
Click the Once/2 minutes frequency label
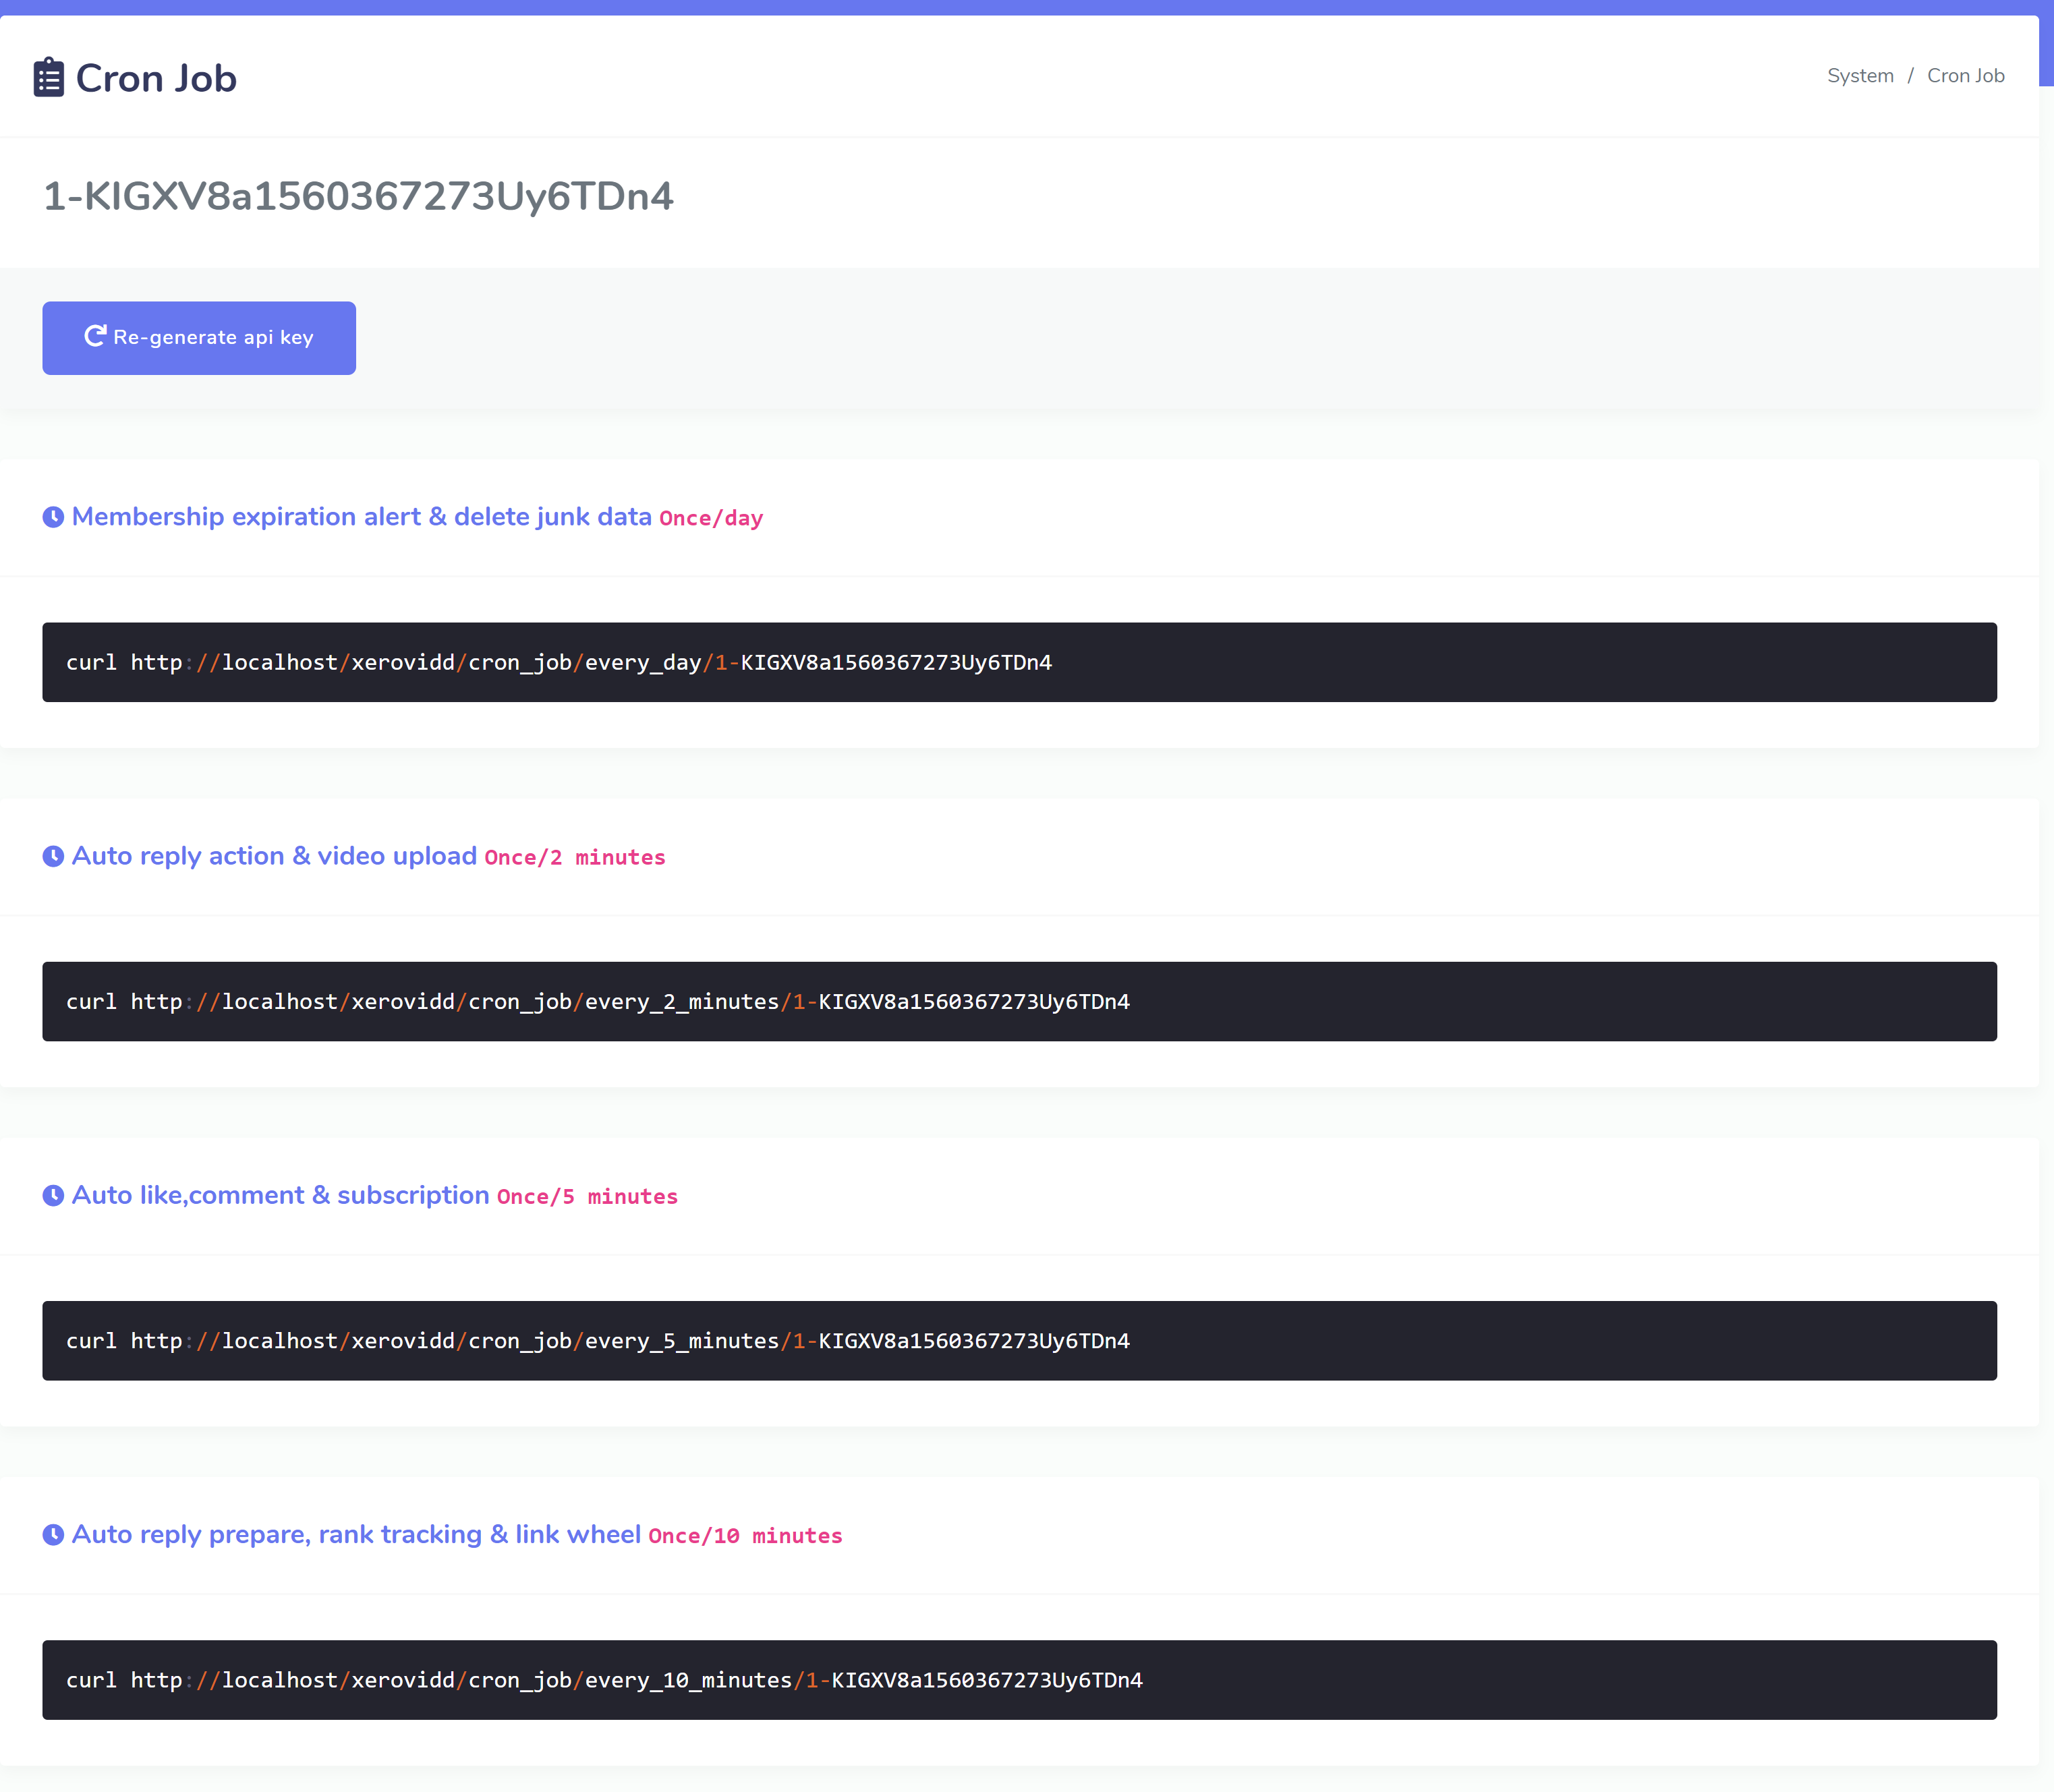point(575,857)
